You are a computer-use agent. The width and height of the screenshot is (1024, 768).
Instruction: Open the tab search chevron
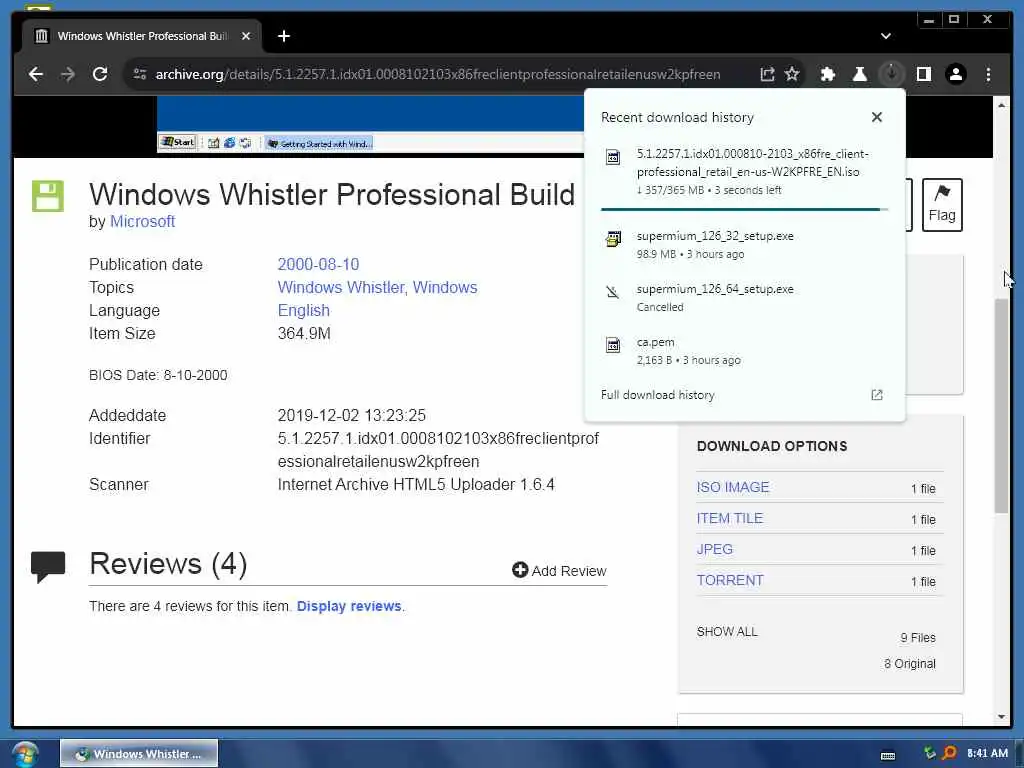pyautogui.click(x=886, y=36)
